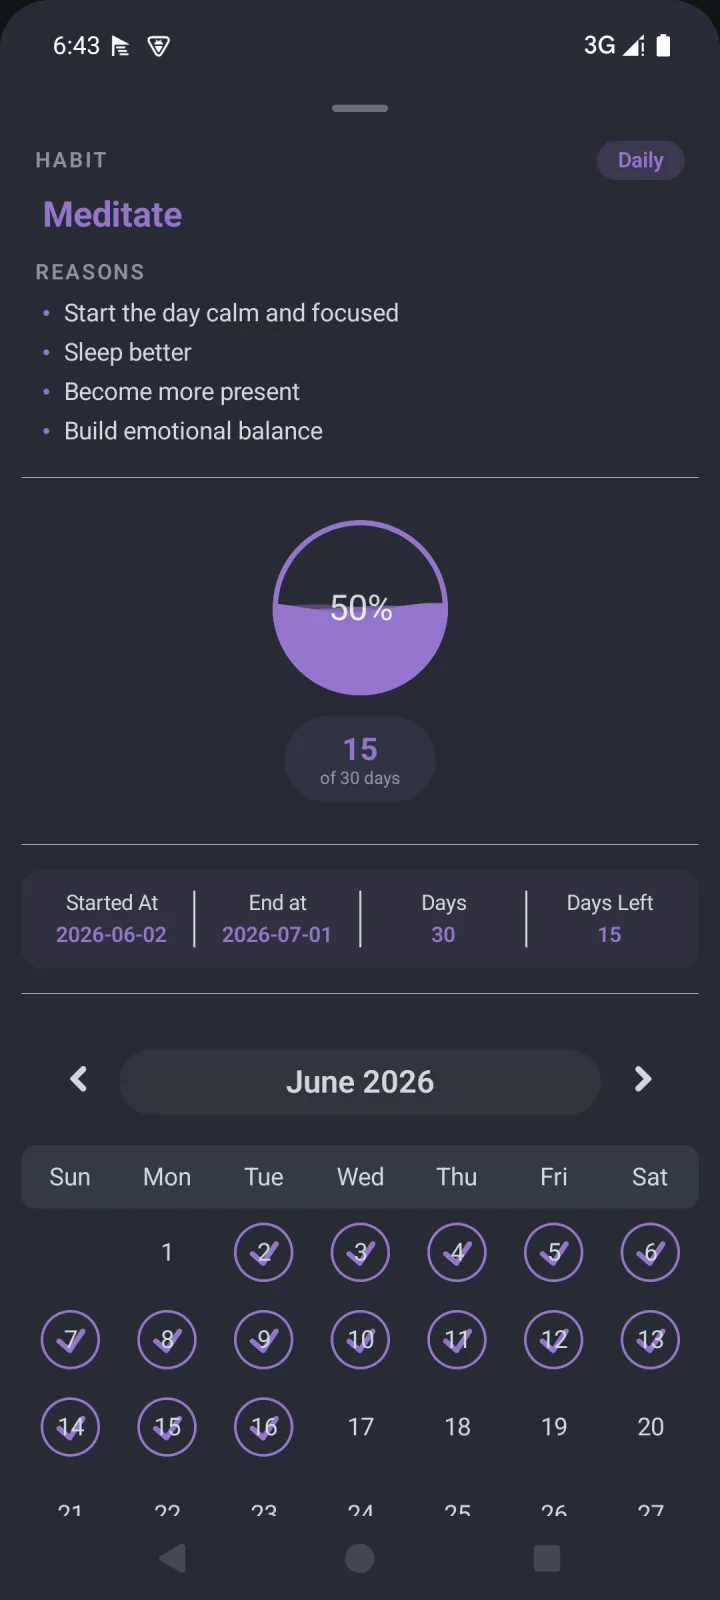Open the June 2026 month selector
This screenshot has width=720, height=1600.
pos(360,1082)
